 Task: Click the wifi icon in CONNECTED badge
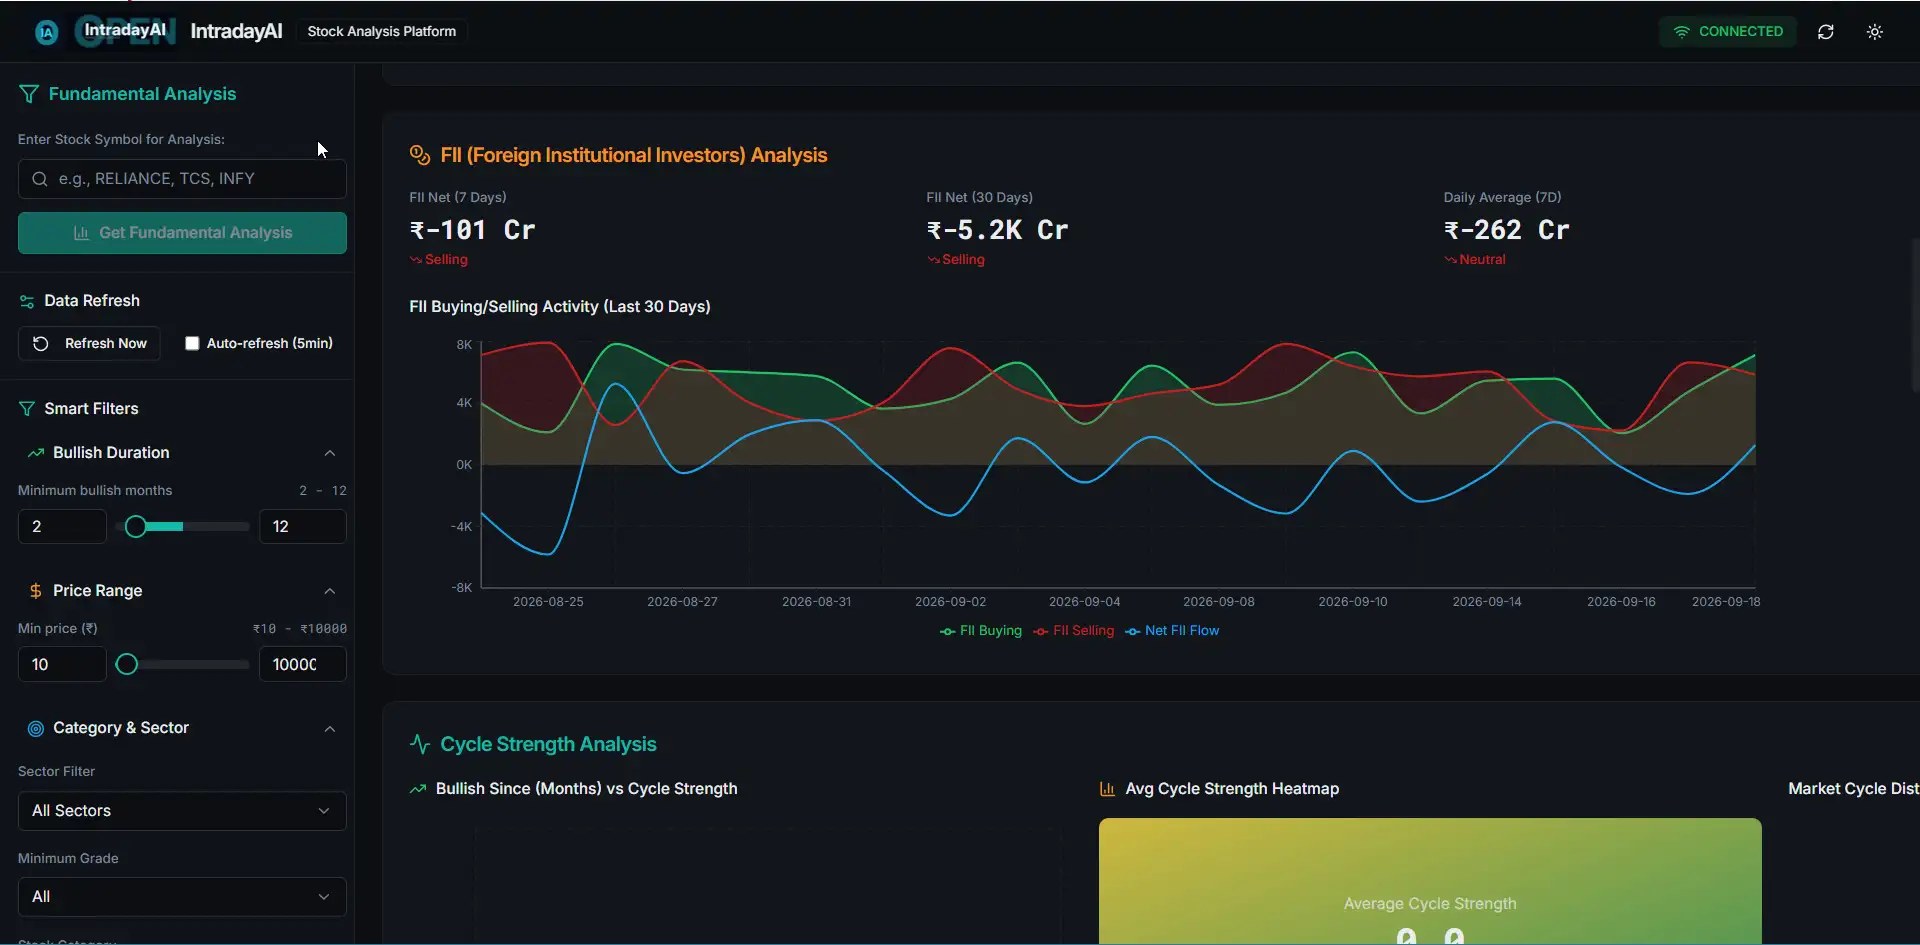point(1681,32)
